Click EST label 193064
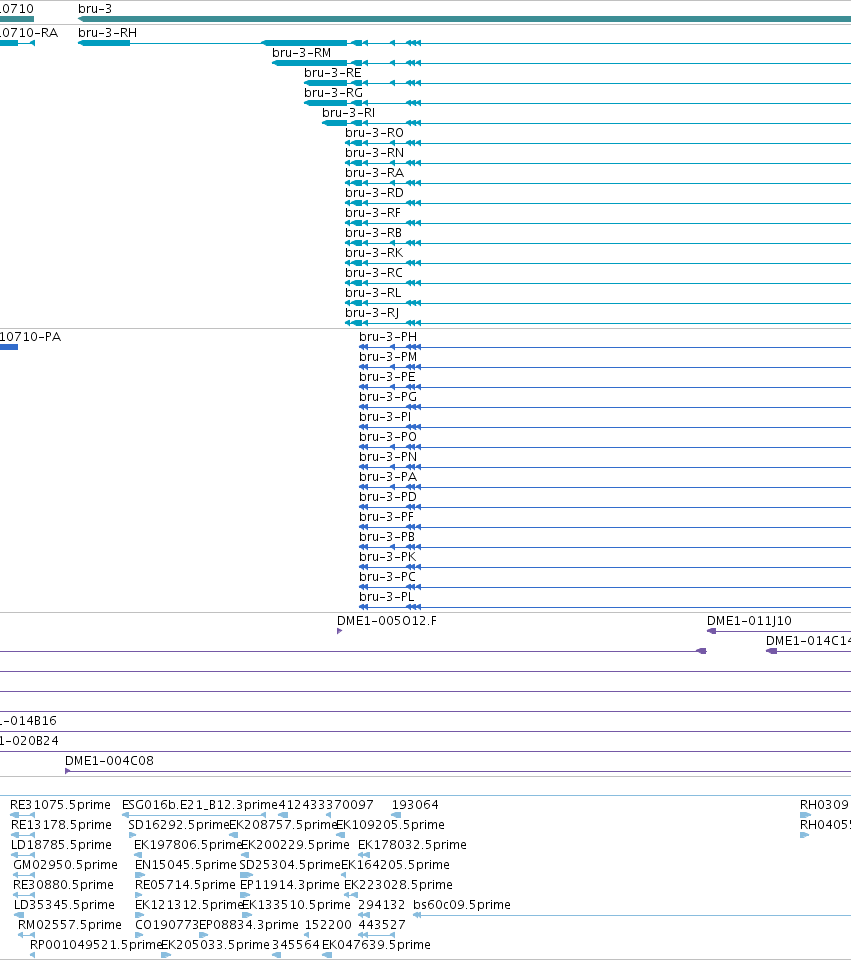Image resolution: width=851 pixels, height=960 pixels. 415,804
